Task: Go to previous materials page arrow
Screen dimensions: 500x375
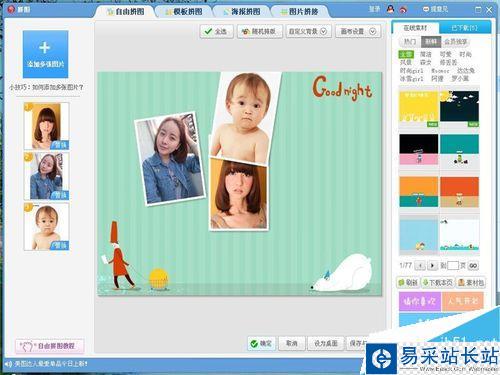Action: point(420,266)
